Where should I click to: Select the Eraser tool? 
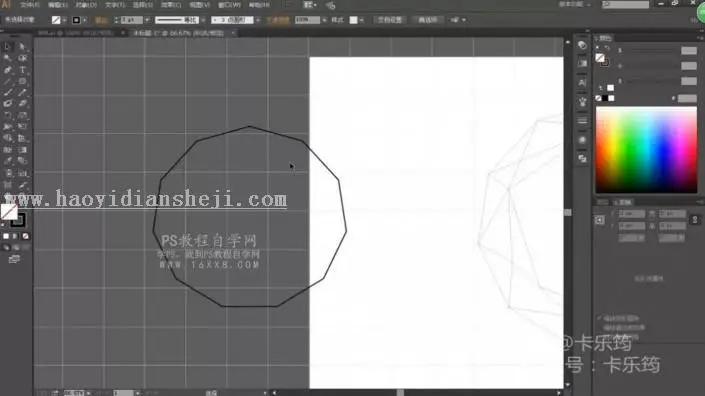(22, 104)
